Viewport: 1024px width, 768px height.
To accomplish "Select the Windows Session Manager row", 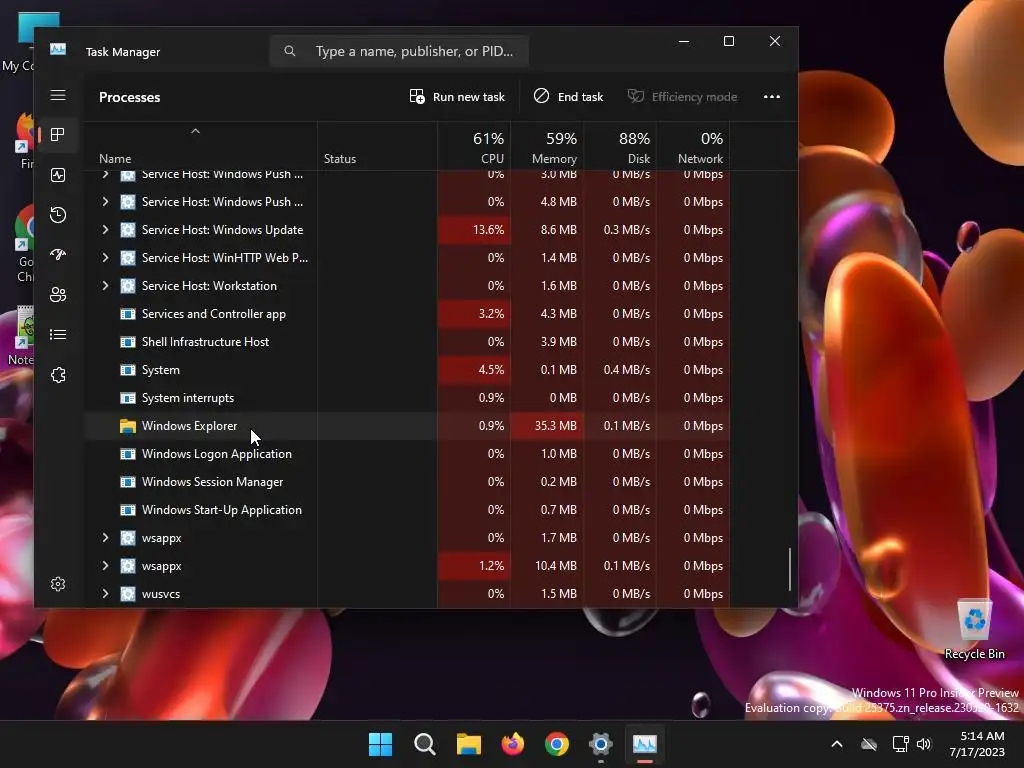I will click(x=407, y=482).
